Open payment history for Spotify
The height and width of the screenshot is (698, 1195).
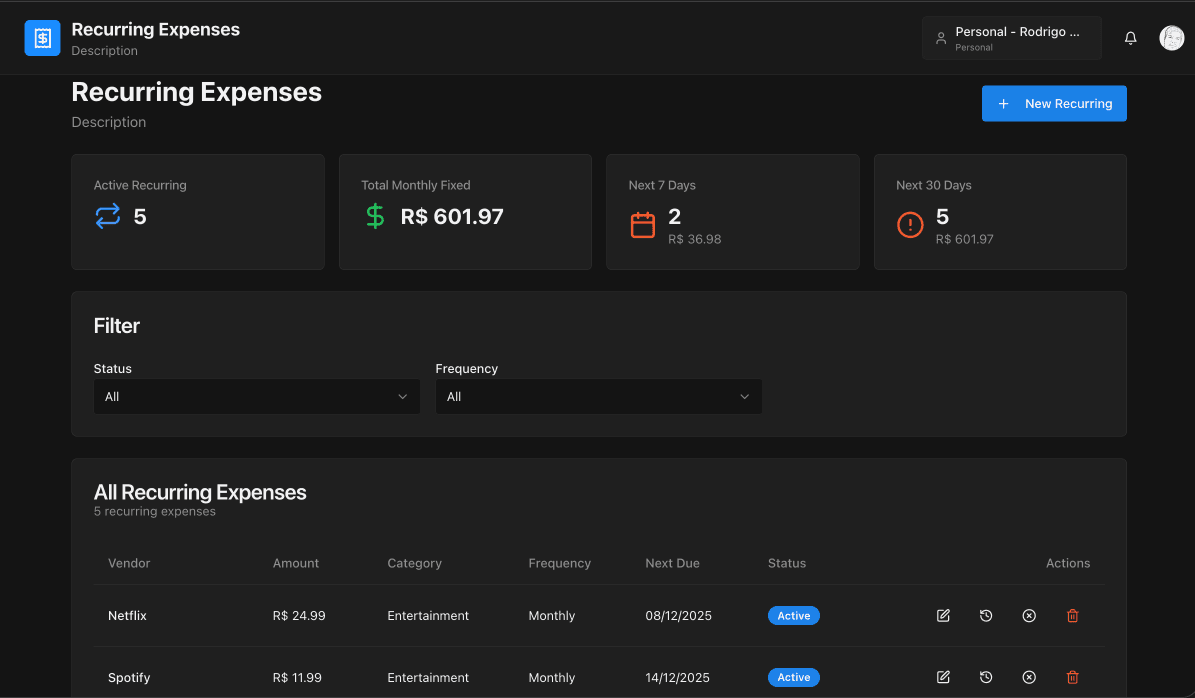click(x=986, y=677)
